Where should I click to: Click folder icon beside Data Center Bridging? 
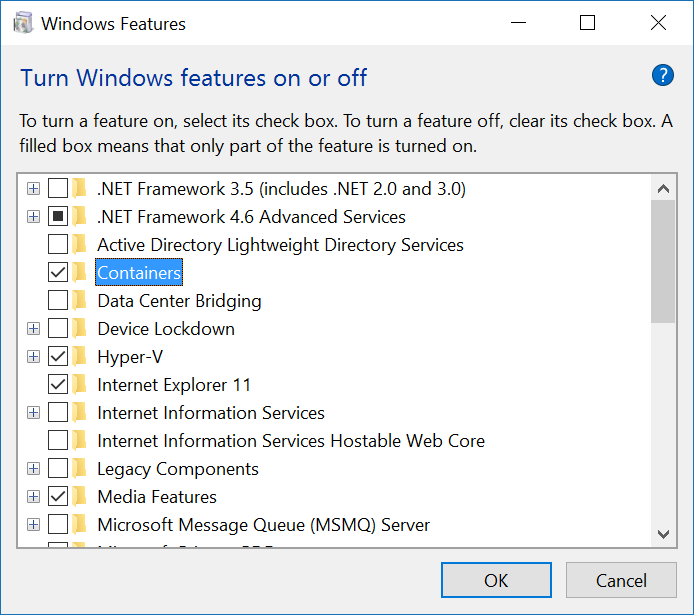(x=79, y=300)
